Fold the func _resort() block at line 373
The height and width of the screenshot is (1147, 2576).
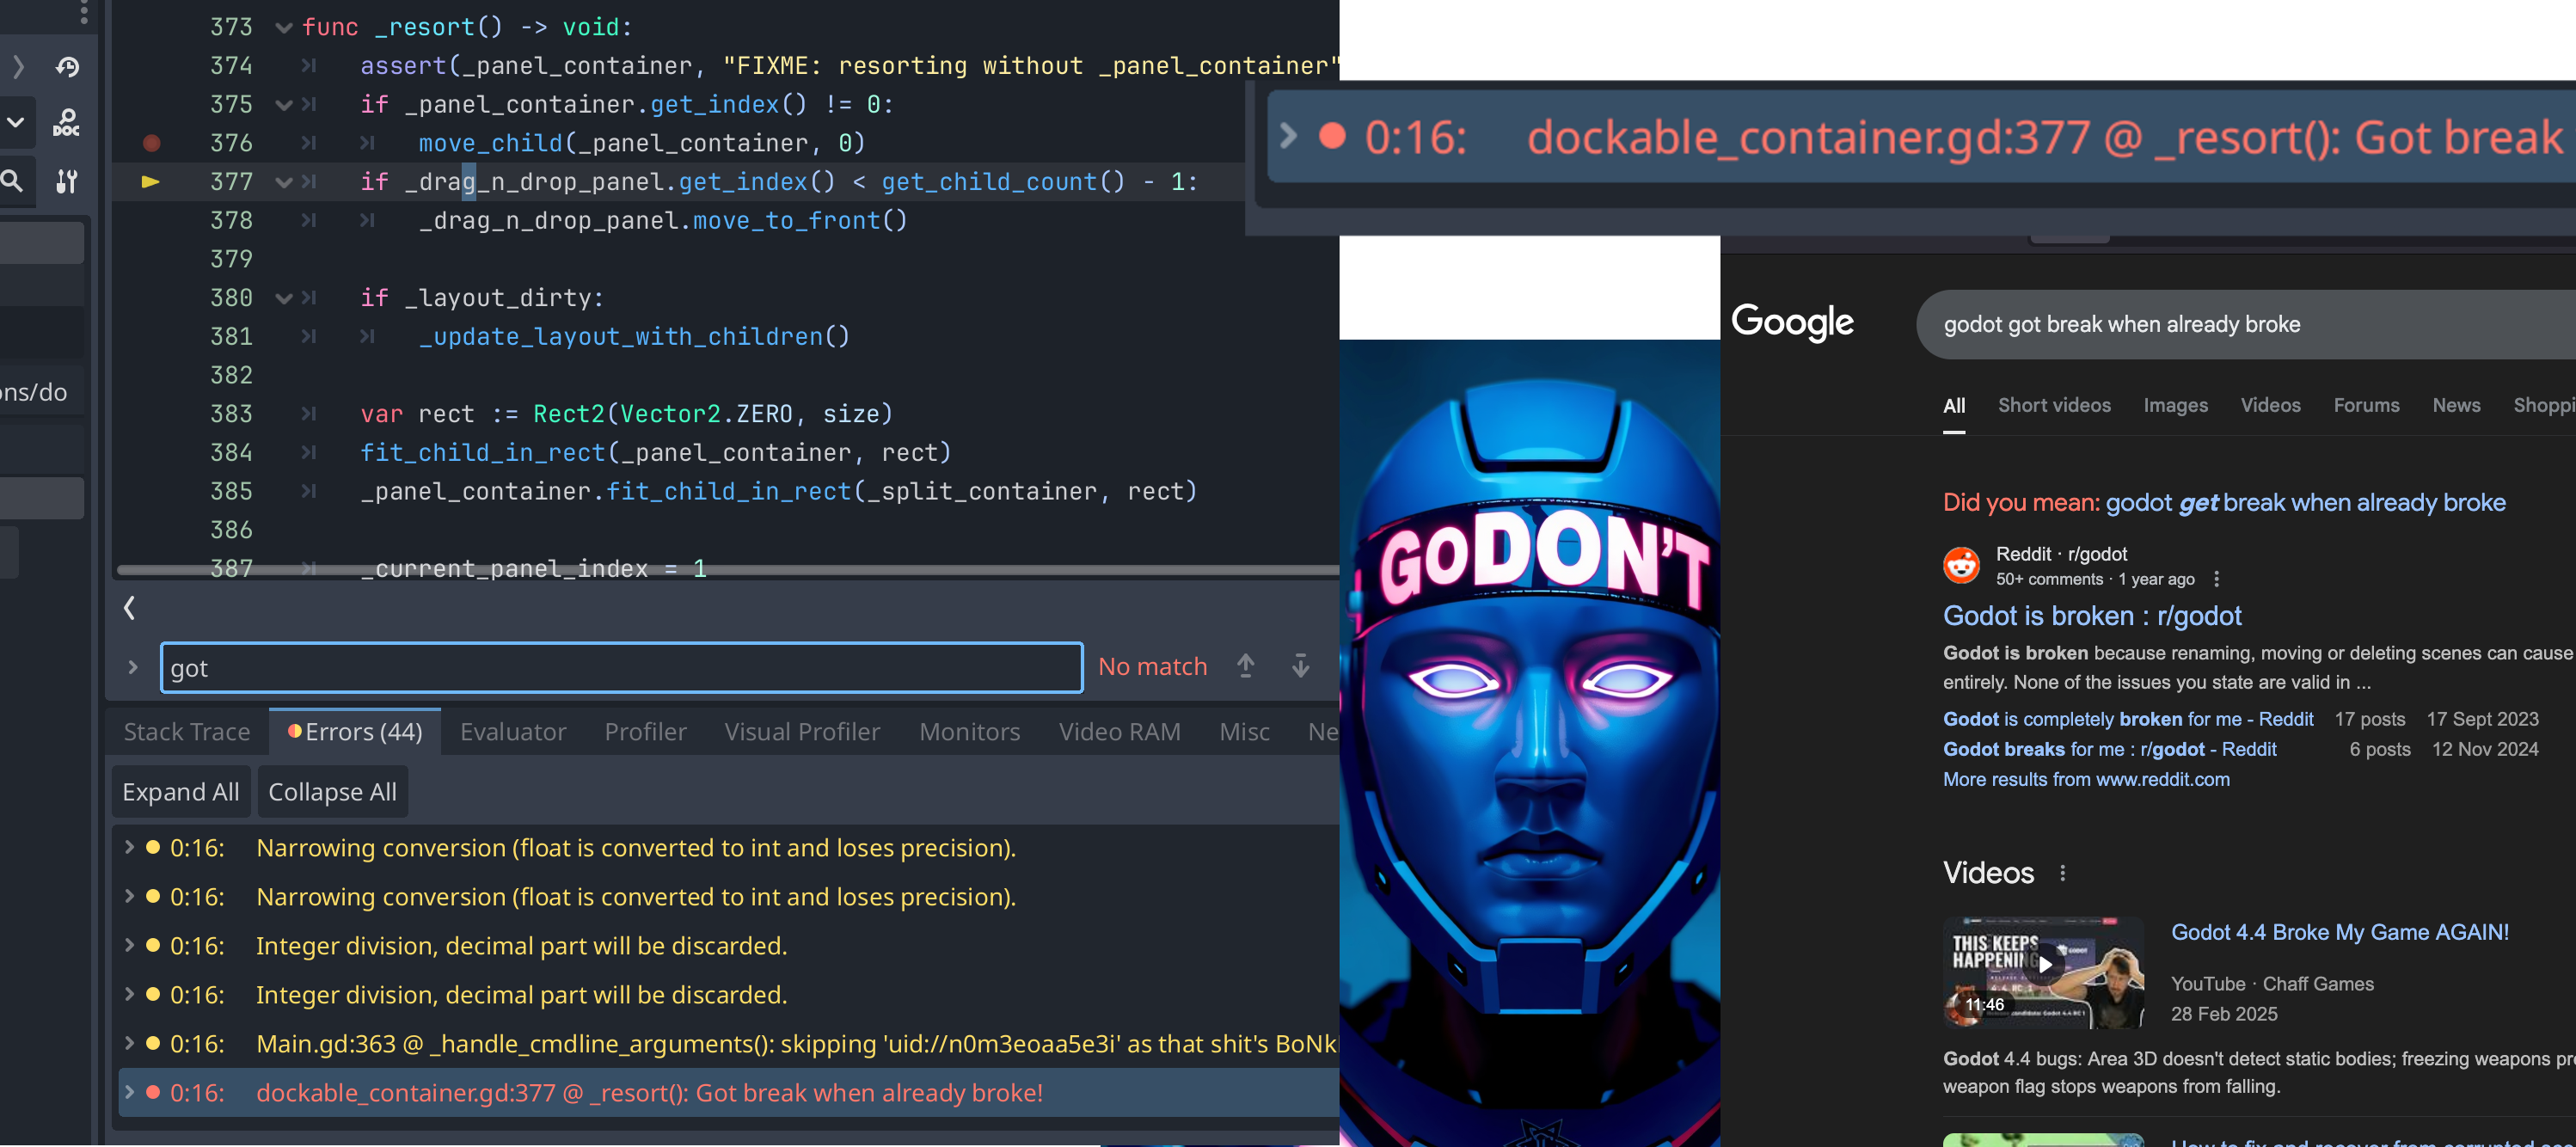coord(283,28)
